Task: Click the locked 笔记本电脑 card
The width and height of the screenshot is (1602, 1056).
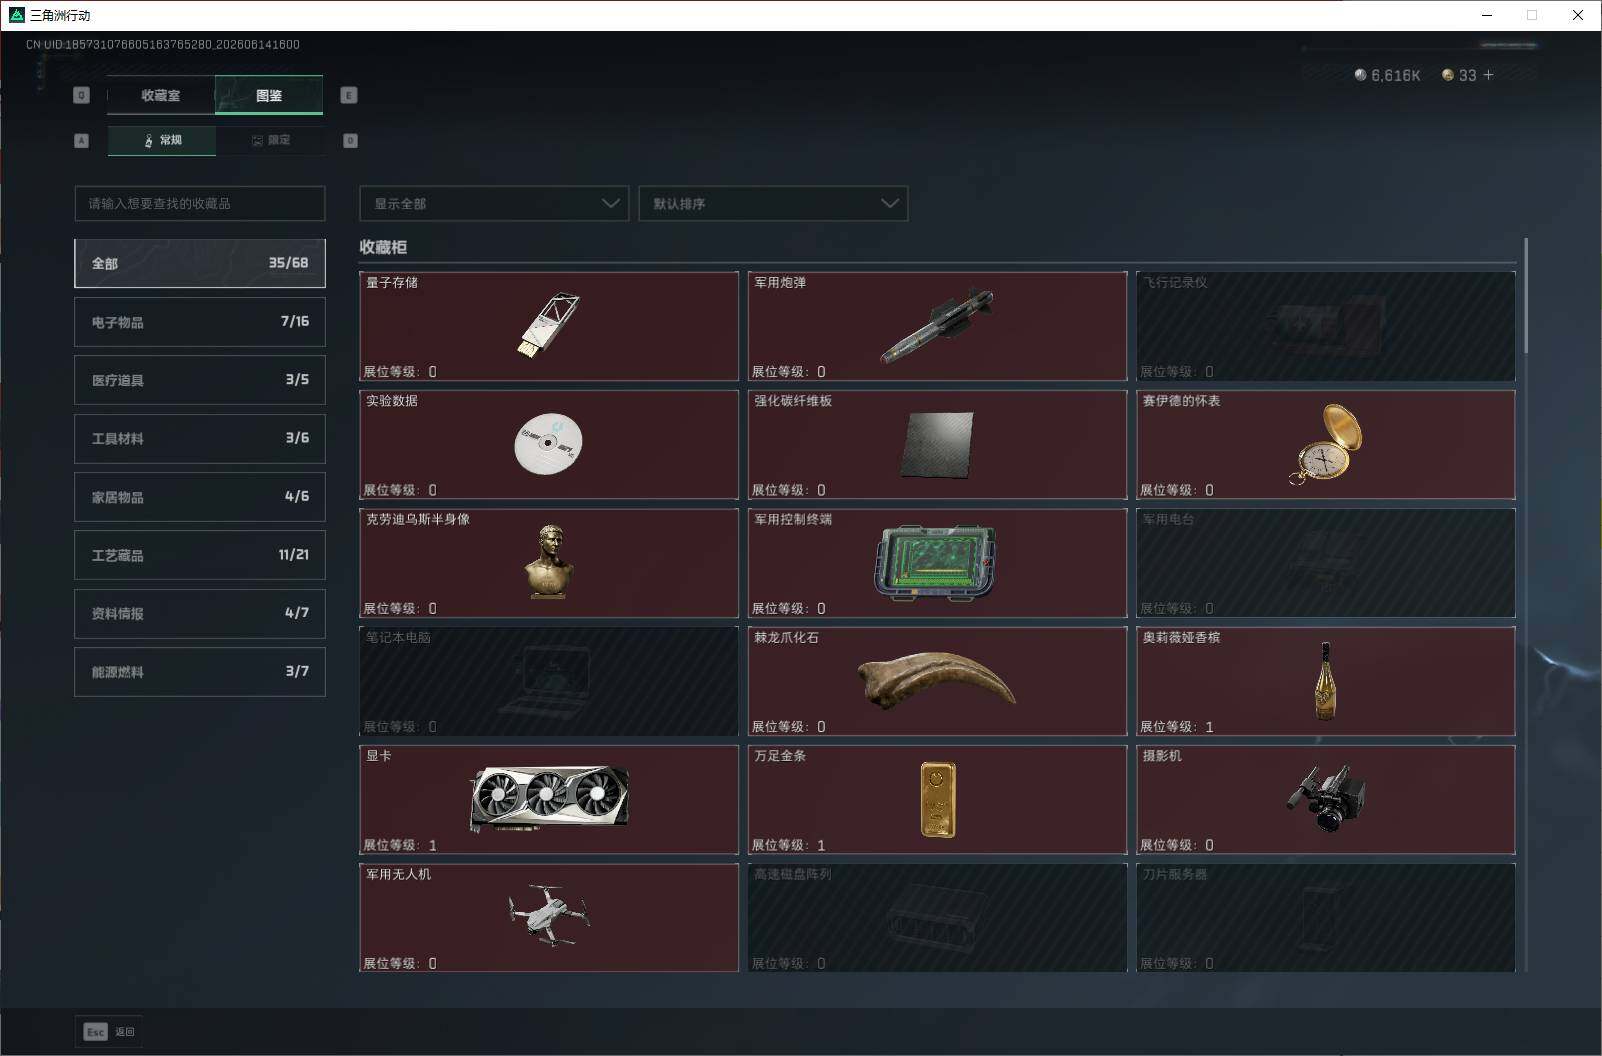Action: click(549, 681)
